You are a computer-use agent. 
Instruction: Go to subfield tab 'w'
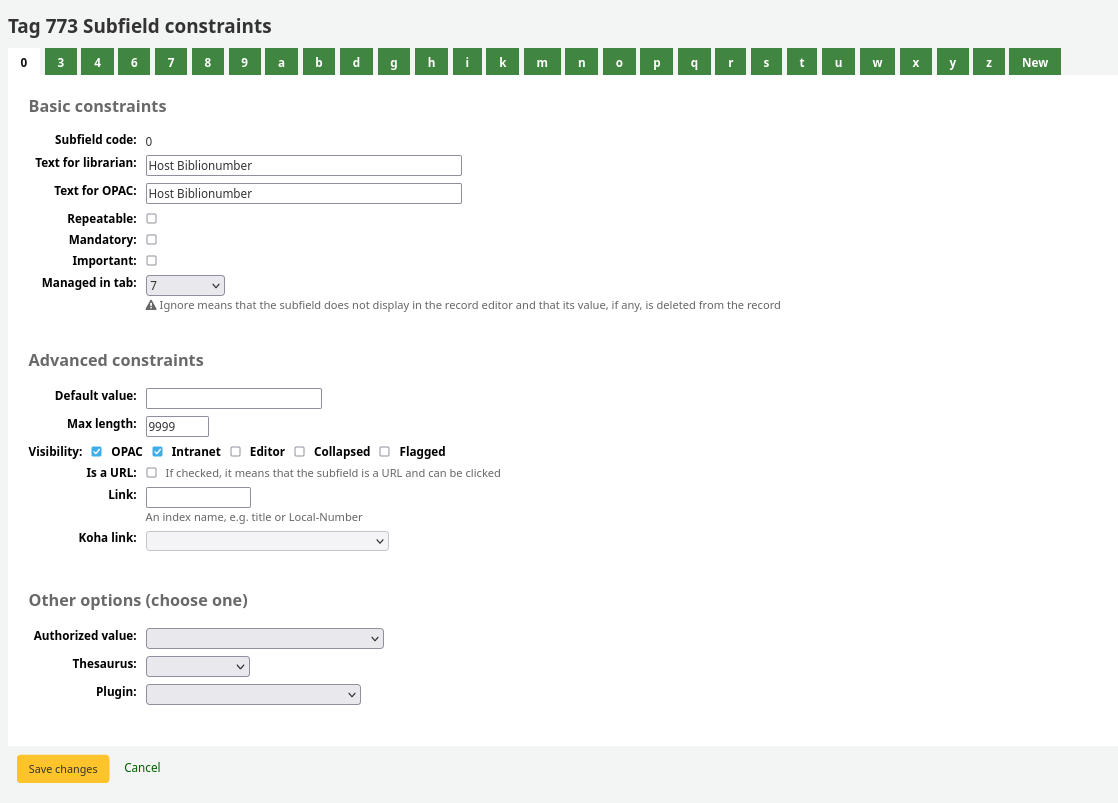[877, 62]
